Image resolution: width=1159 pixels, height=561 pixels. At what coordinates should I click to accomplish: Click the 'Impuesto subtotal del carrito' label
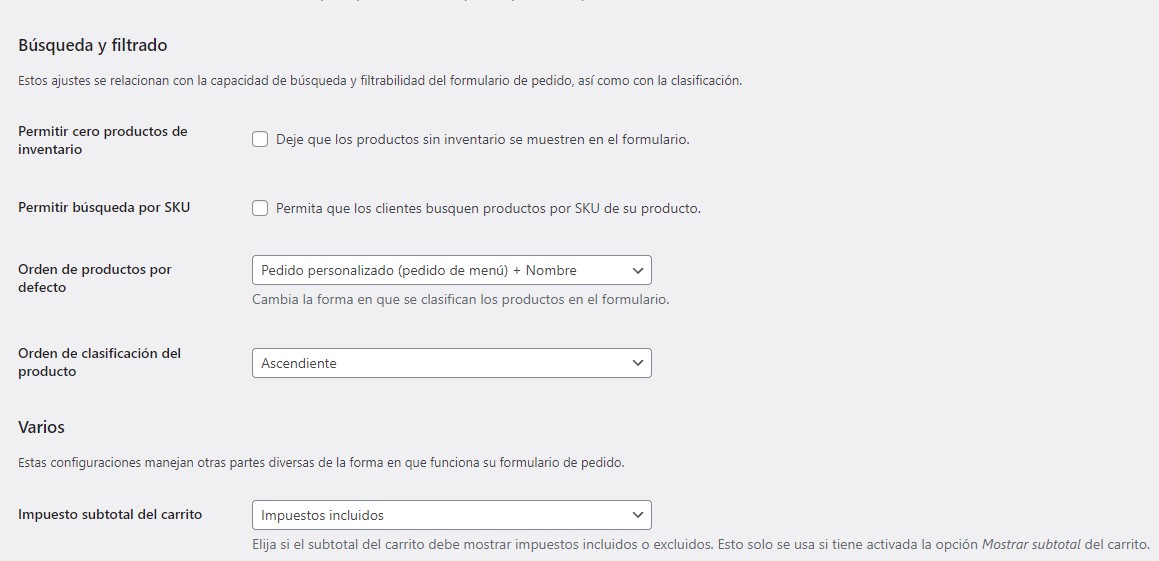[x=110, y=515]
